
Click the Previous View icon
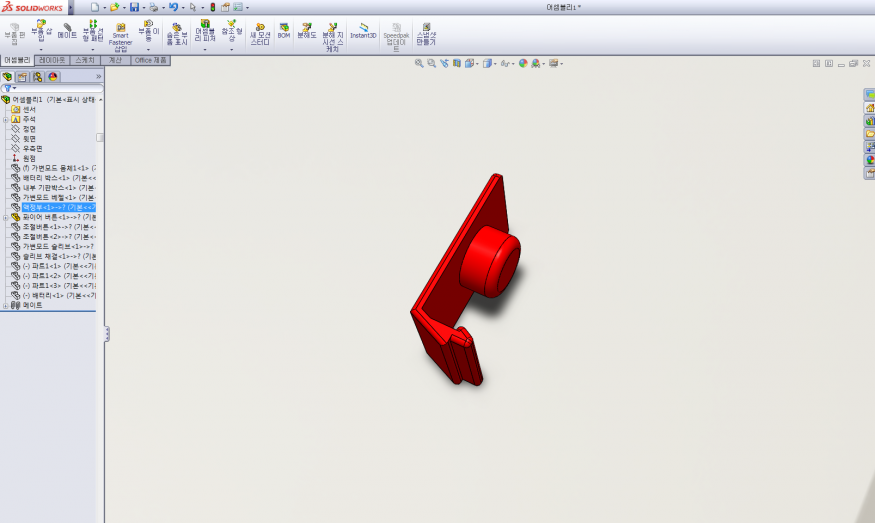point(444,63)
